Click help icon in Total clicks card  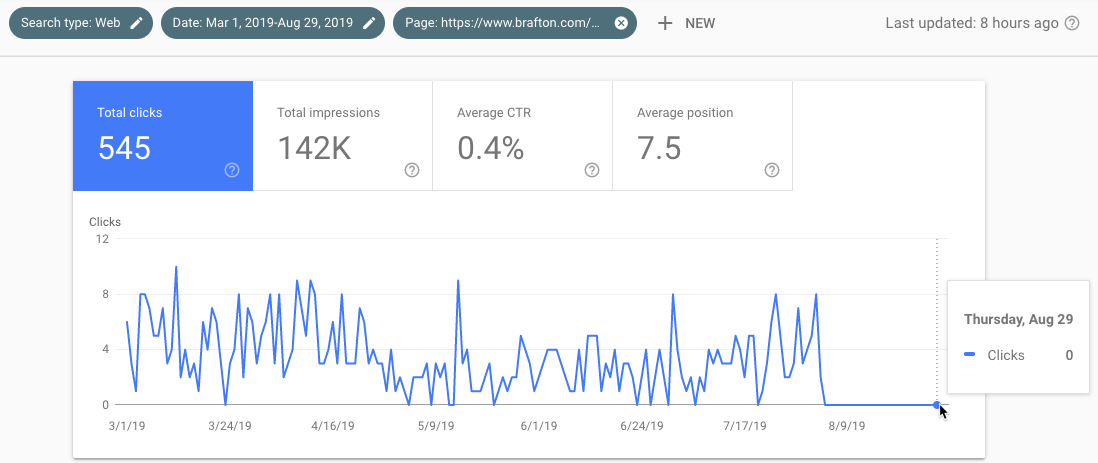[x=232, y=170]
